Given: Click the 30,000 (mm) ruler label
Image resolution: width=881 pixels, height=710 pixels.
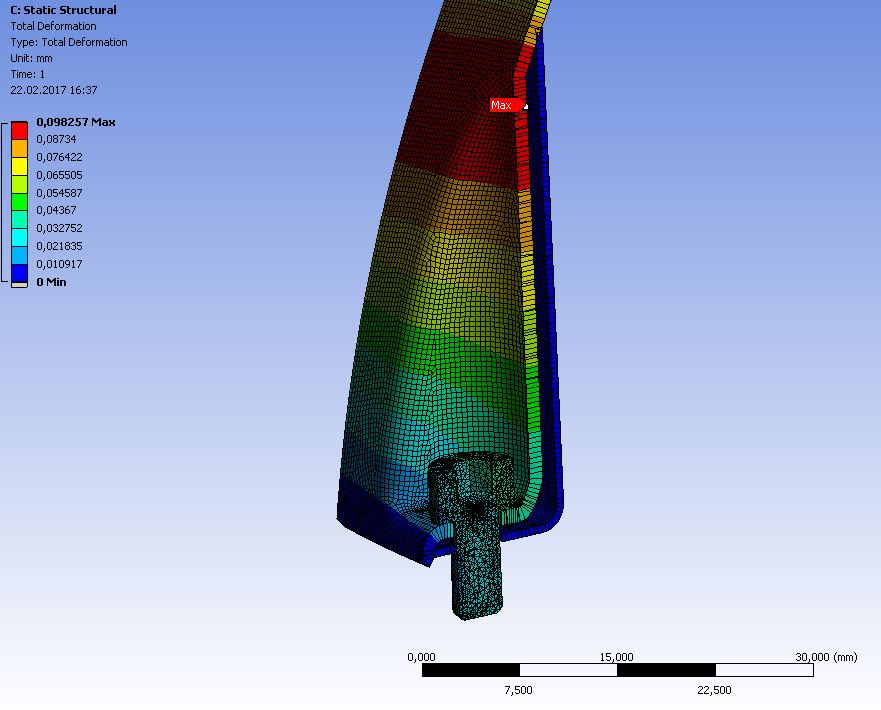Looking at the screenshot, I should (x=826, y=657).
